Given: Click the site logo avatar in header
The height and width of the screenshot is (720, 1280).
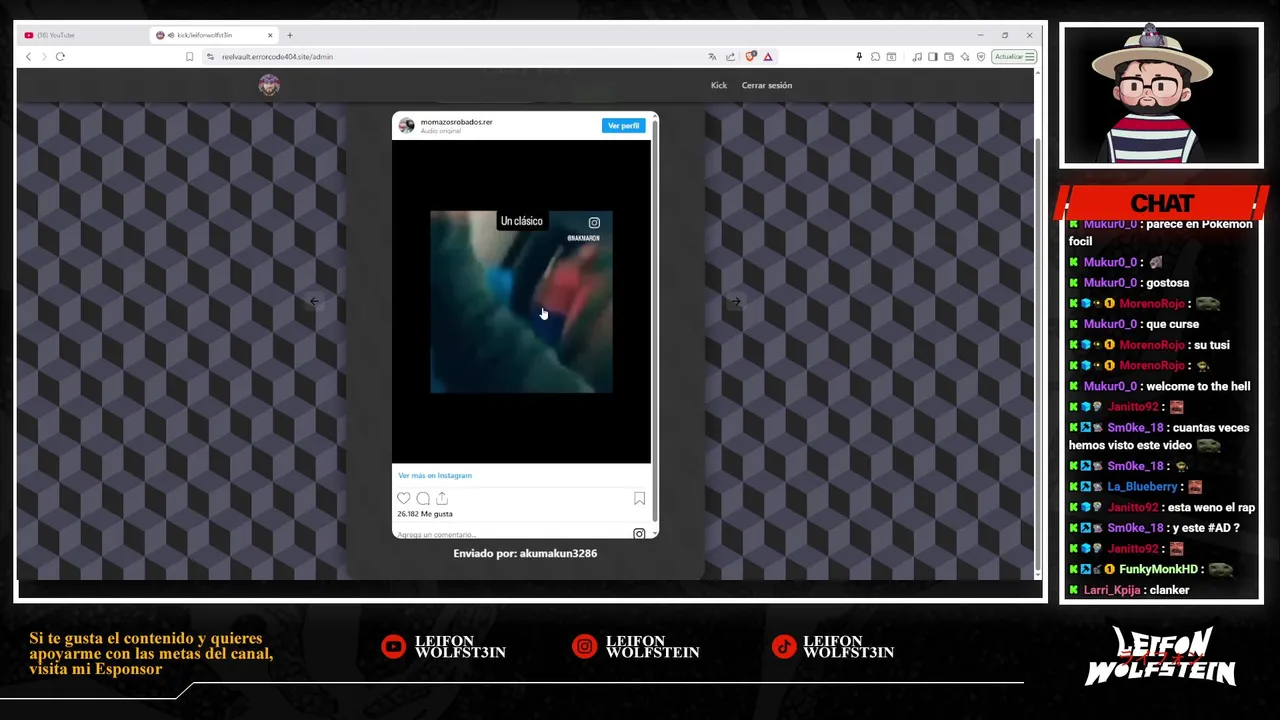Looking at the screenshot, I should point(269,85).
